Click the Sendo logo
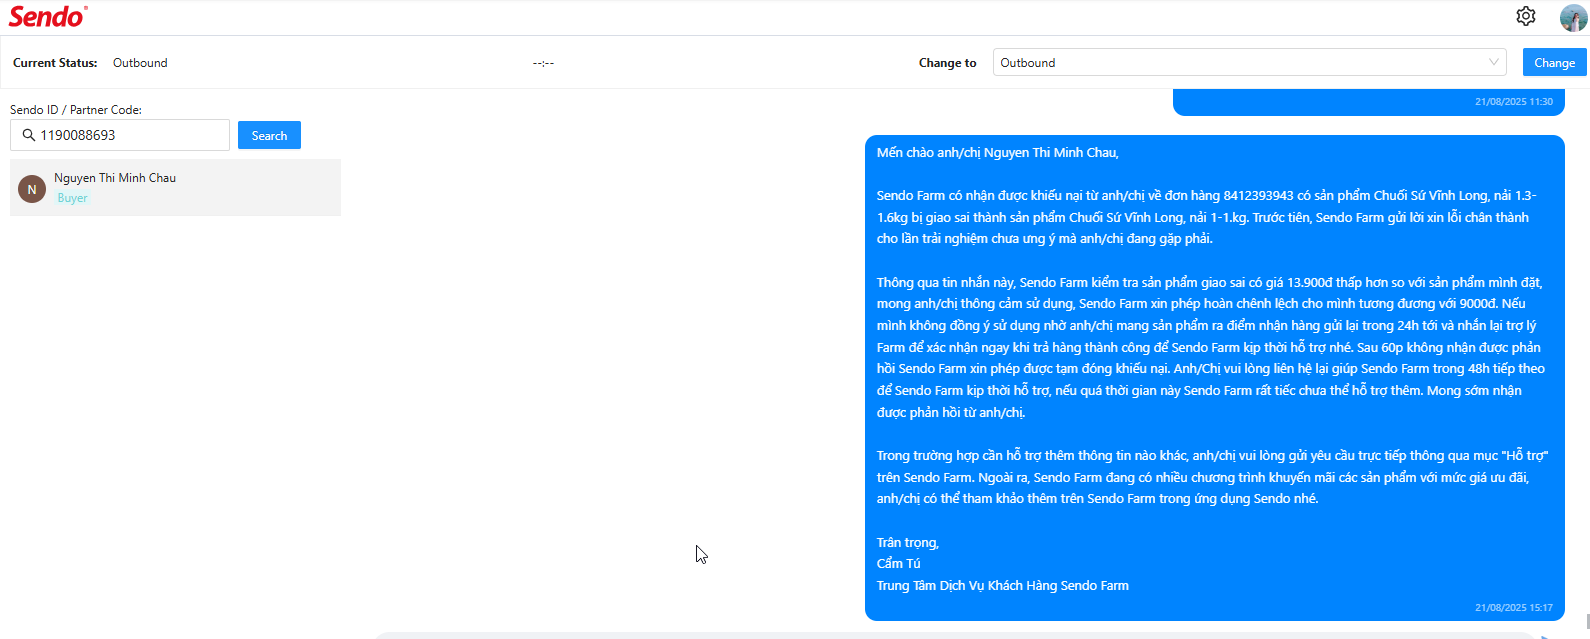The height and width of the screenshot is (639, 1590). point(47,16)
